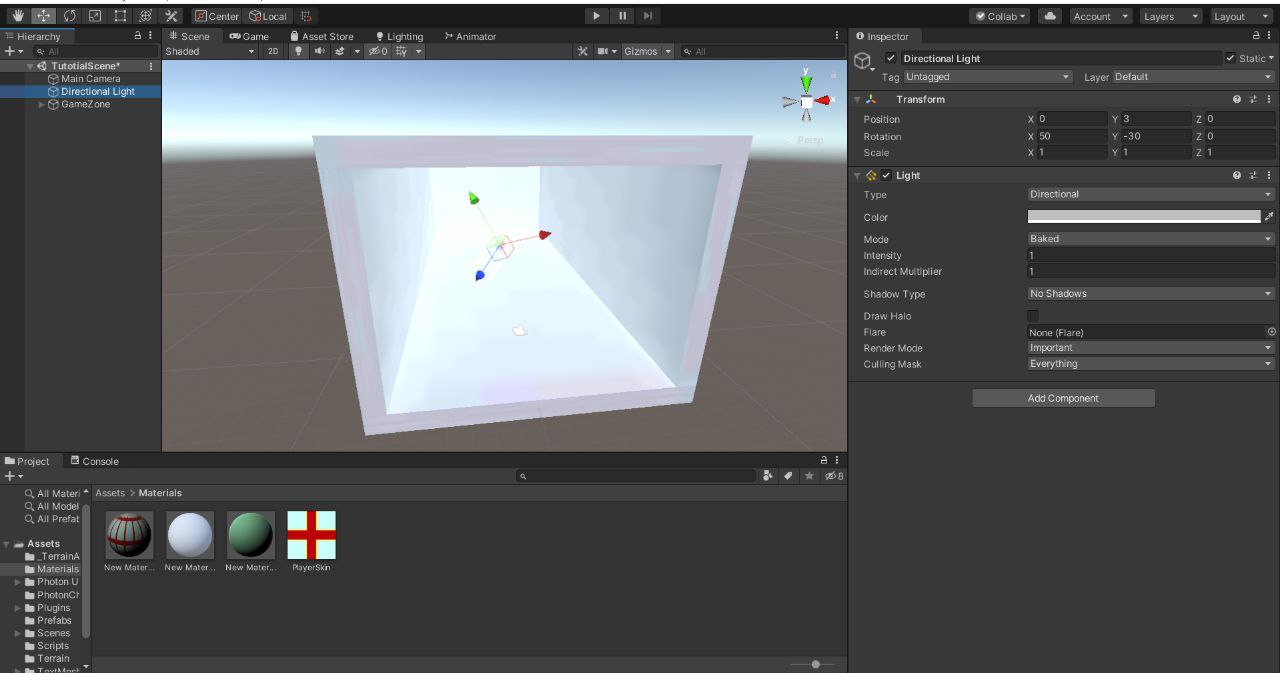Lock the Inspector panel
Screen dimensions: 1280x673
pyautogui.click(x=1257, y=36)
